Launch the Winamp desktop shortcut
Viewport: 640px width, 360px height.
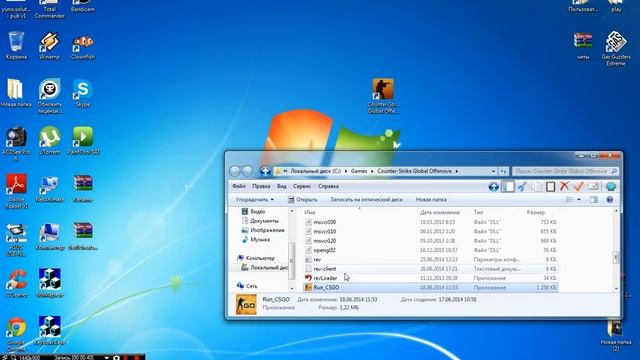click(x=49, y=46)
